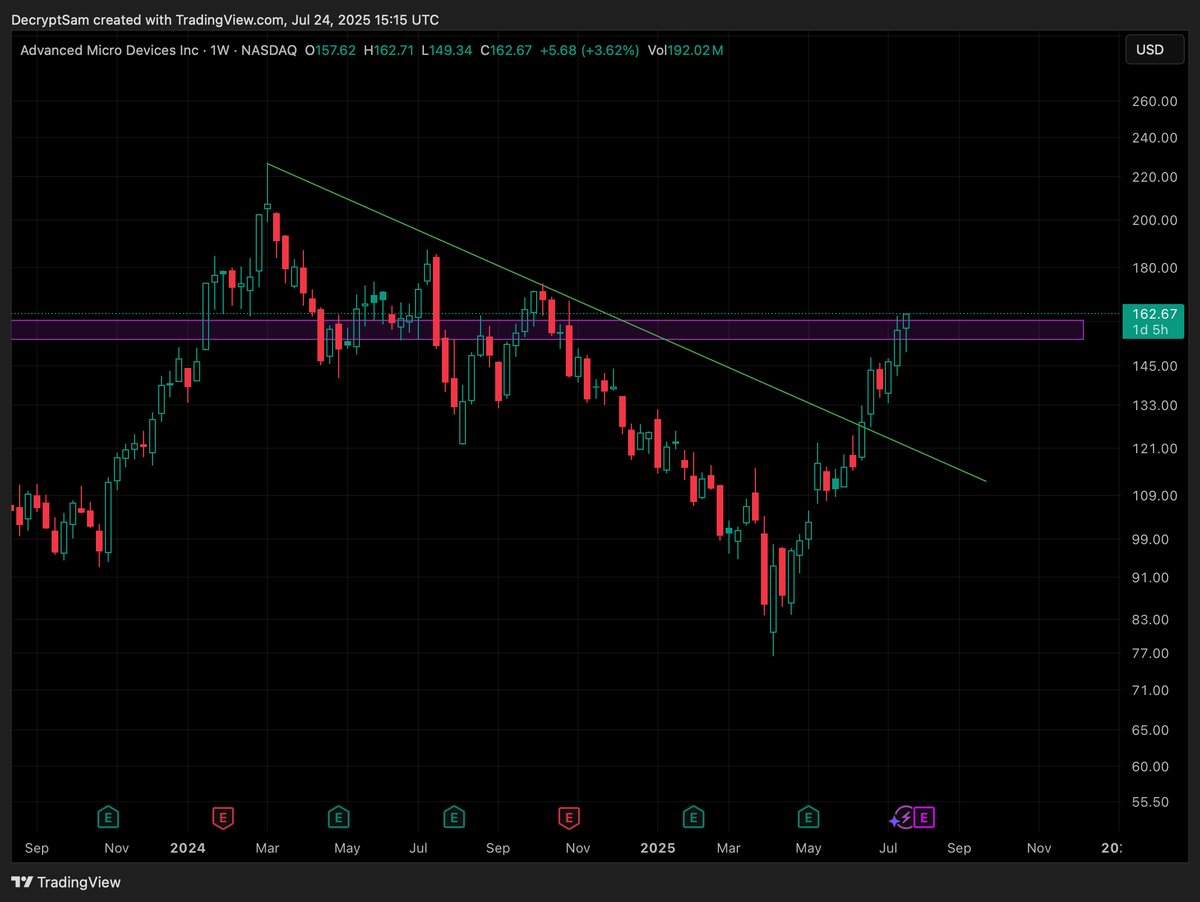Screen dimensions: 1200x902
Task: Open the green earnings marker near November 2023
Action: 108,818
